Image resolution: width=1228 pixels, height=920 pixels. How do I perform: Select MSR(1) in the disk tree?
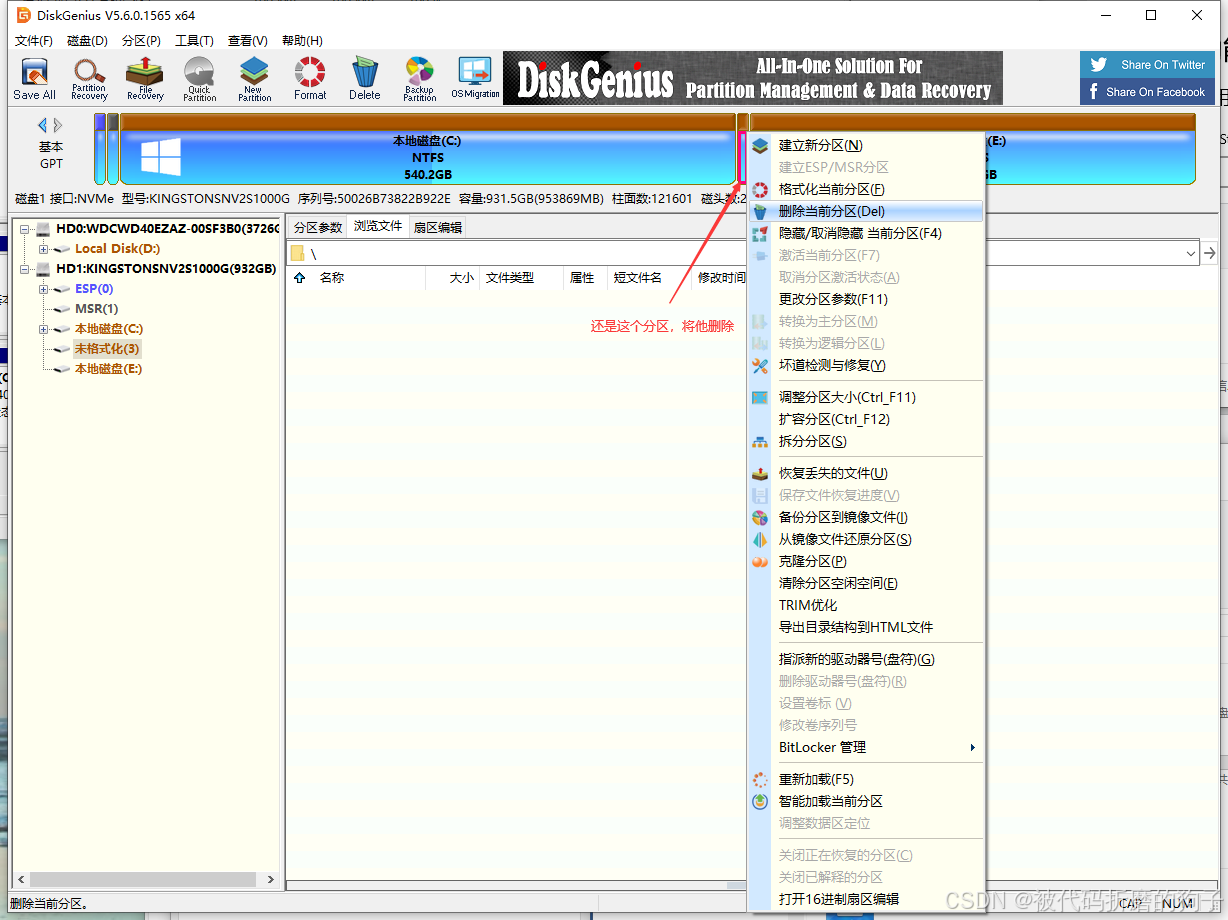(x=96, y=309)
